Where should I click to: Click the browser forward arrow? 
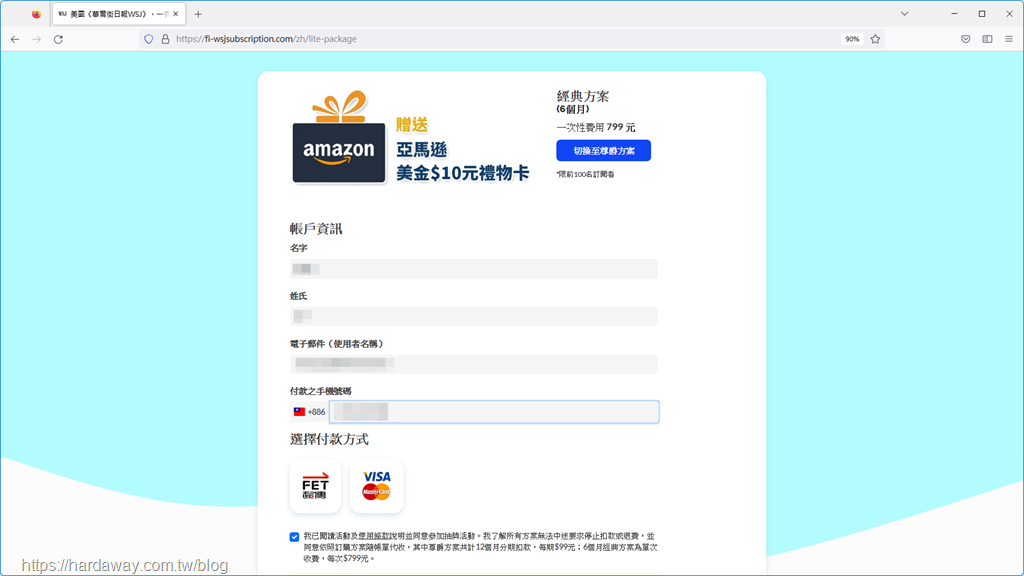point(37,39)
